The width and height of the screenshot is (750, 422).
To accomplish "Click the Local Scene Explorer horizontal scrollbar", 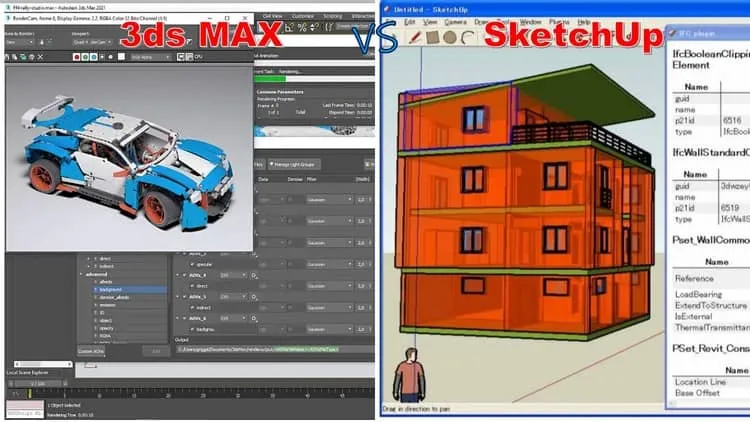I will tap(43, 364).
